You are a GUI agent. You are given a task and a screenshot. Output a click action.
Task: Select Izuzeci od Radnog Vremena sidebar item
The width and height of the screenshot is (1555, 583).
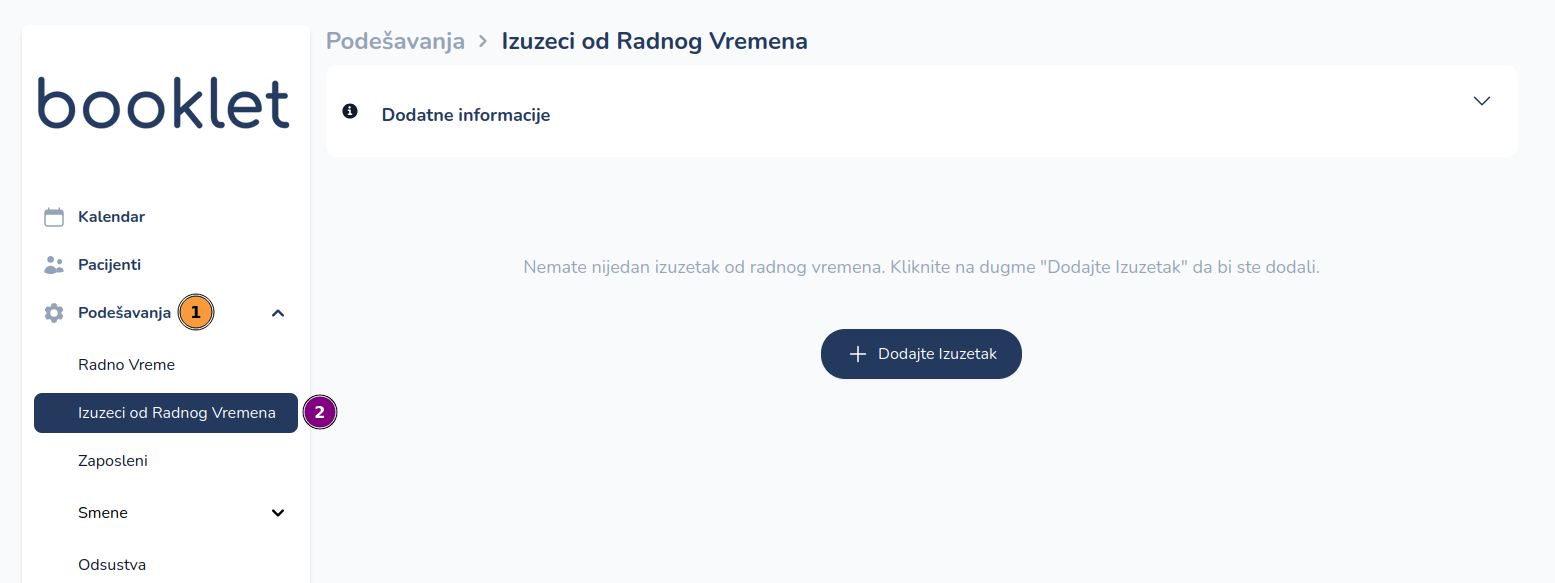click(x=176, y=413)
